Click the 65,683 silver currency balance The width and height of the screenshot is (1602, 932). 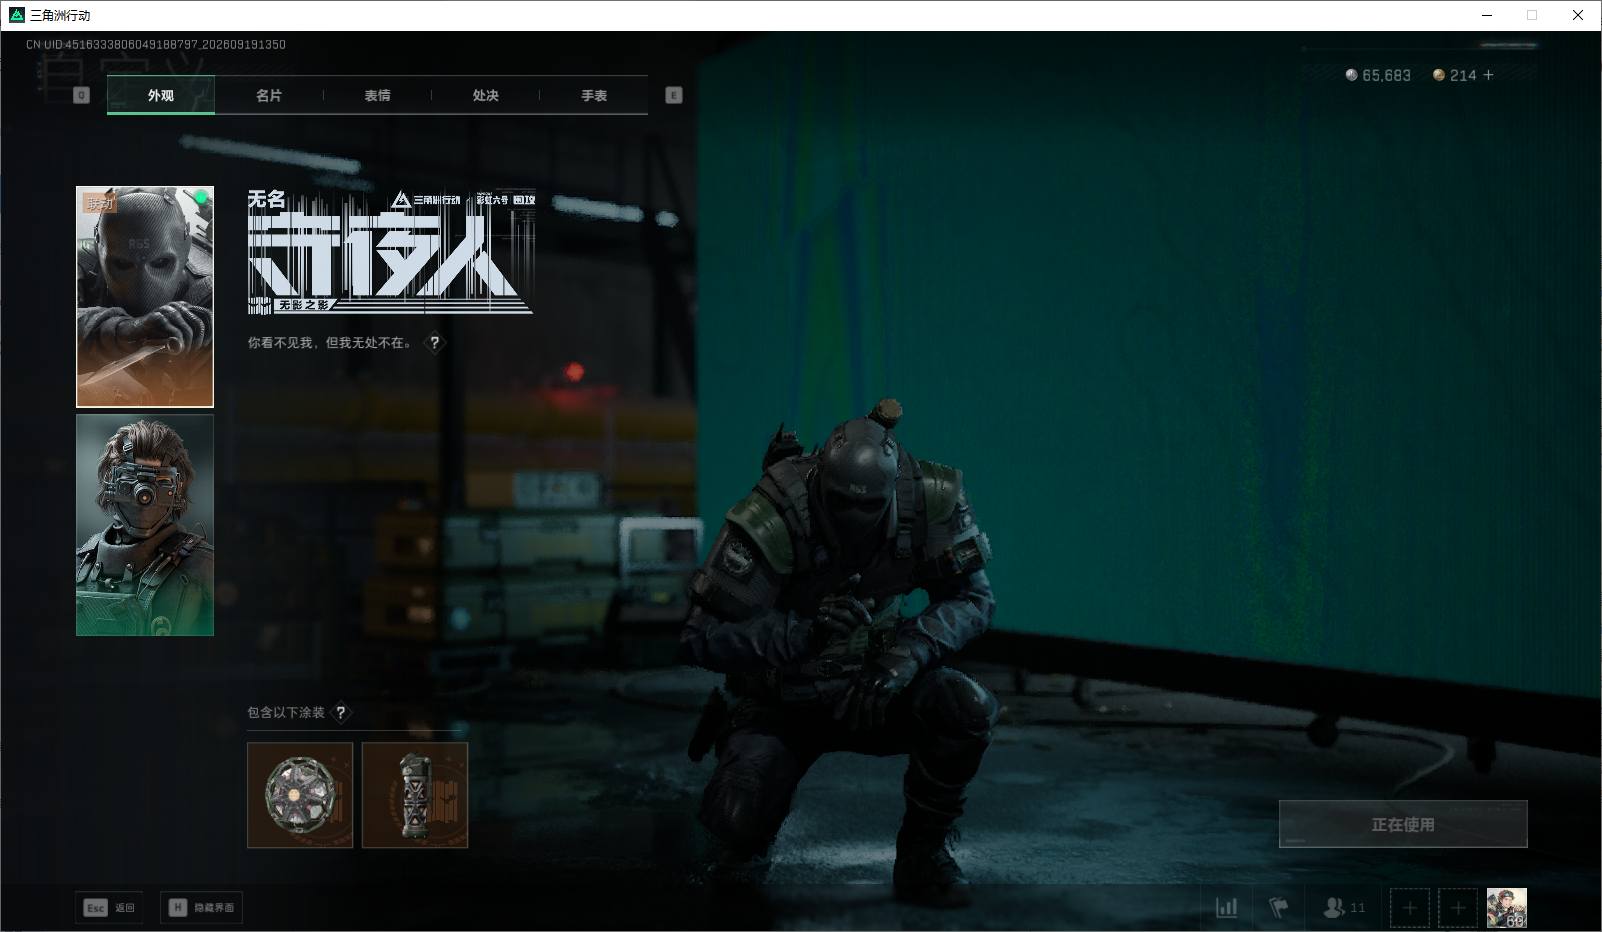(x=1378, y=75)
